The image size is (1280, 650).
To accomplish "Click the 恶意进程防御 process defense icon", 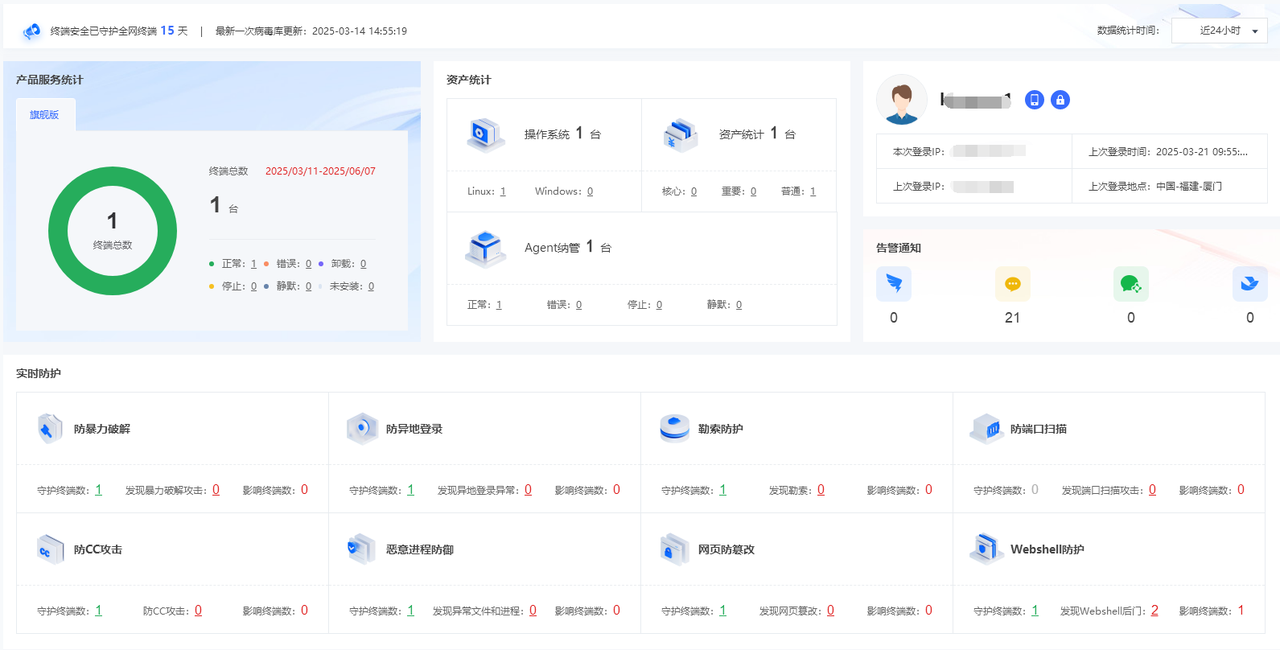I will coord(361,549).
